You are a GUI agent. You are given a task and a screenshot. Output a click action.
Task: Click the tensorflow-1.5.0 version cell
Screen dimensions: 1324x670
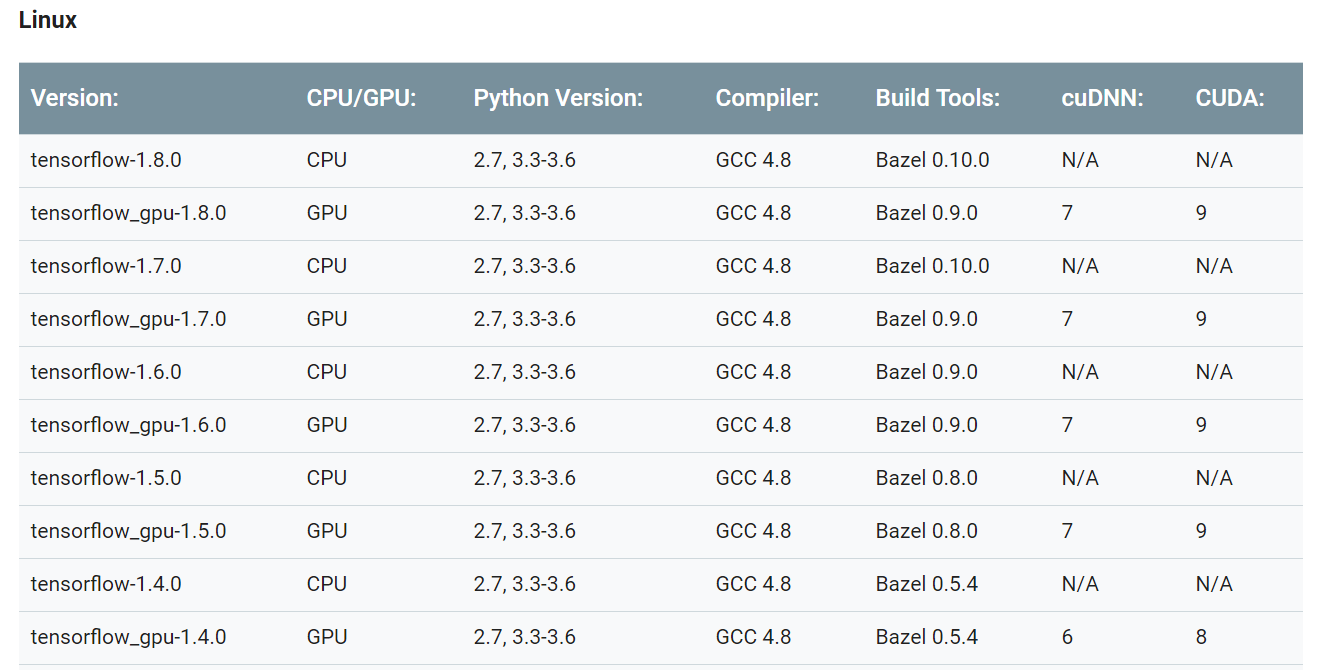106,478
